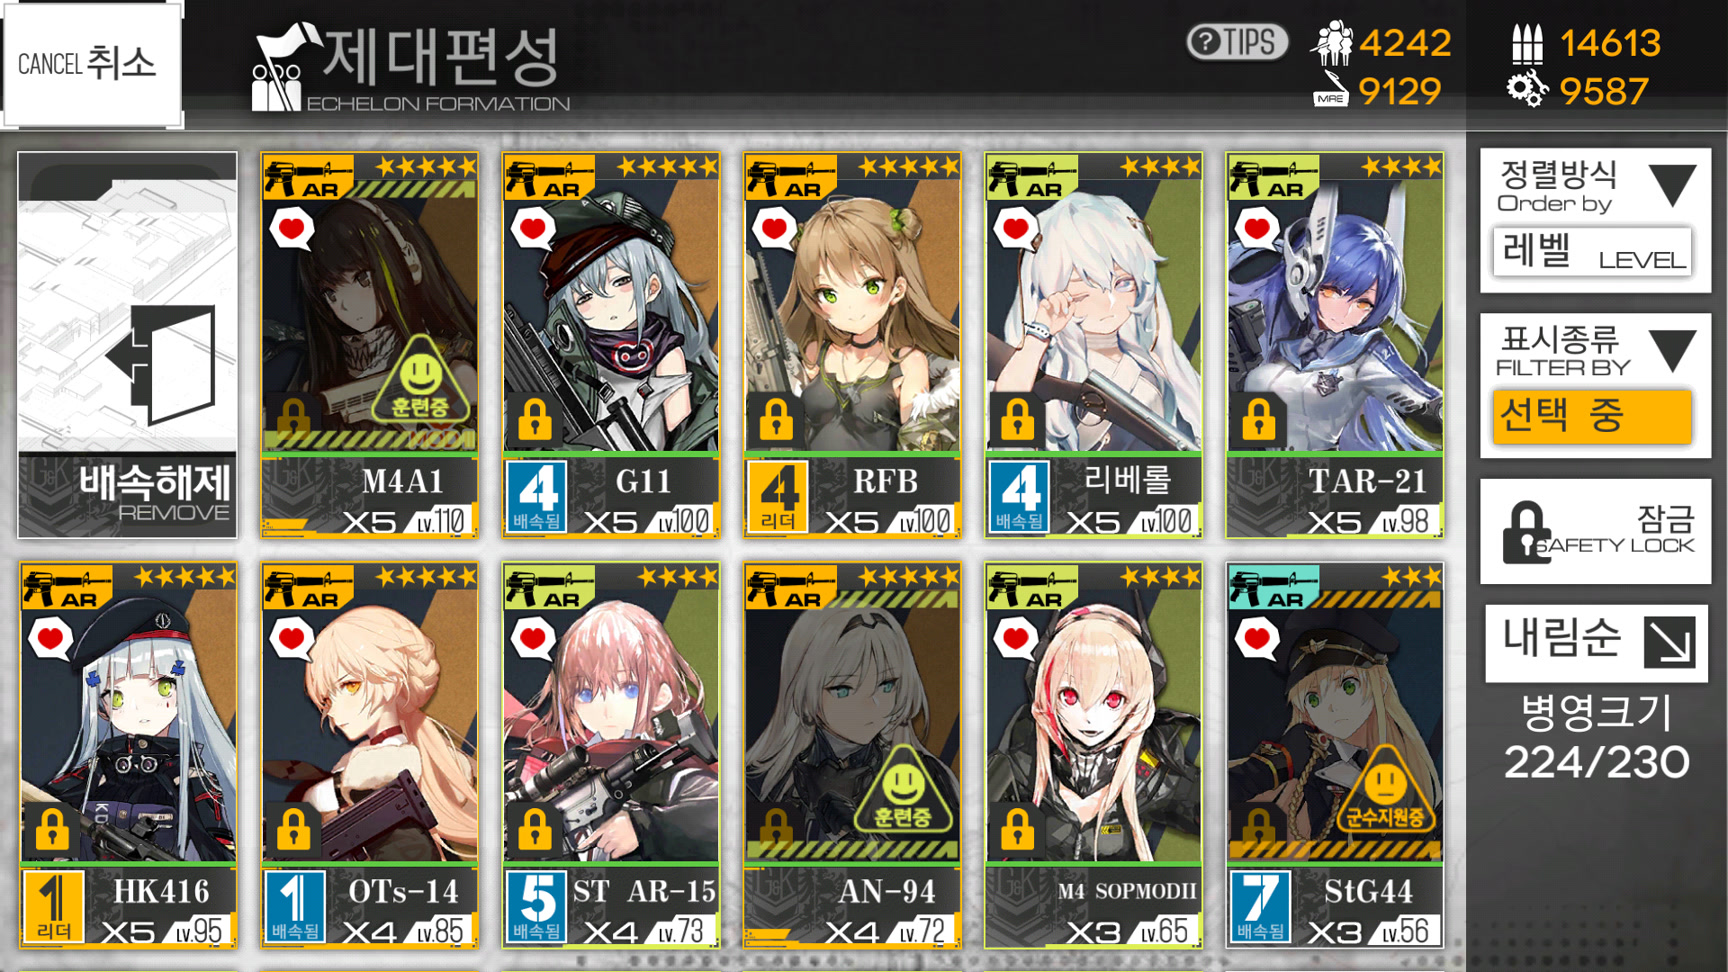Toggle the Safety Lock button
The height and width of the screenshot is (972, 1728).
[1596, 531]
